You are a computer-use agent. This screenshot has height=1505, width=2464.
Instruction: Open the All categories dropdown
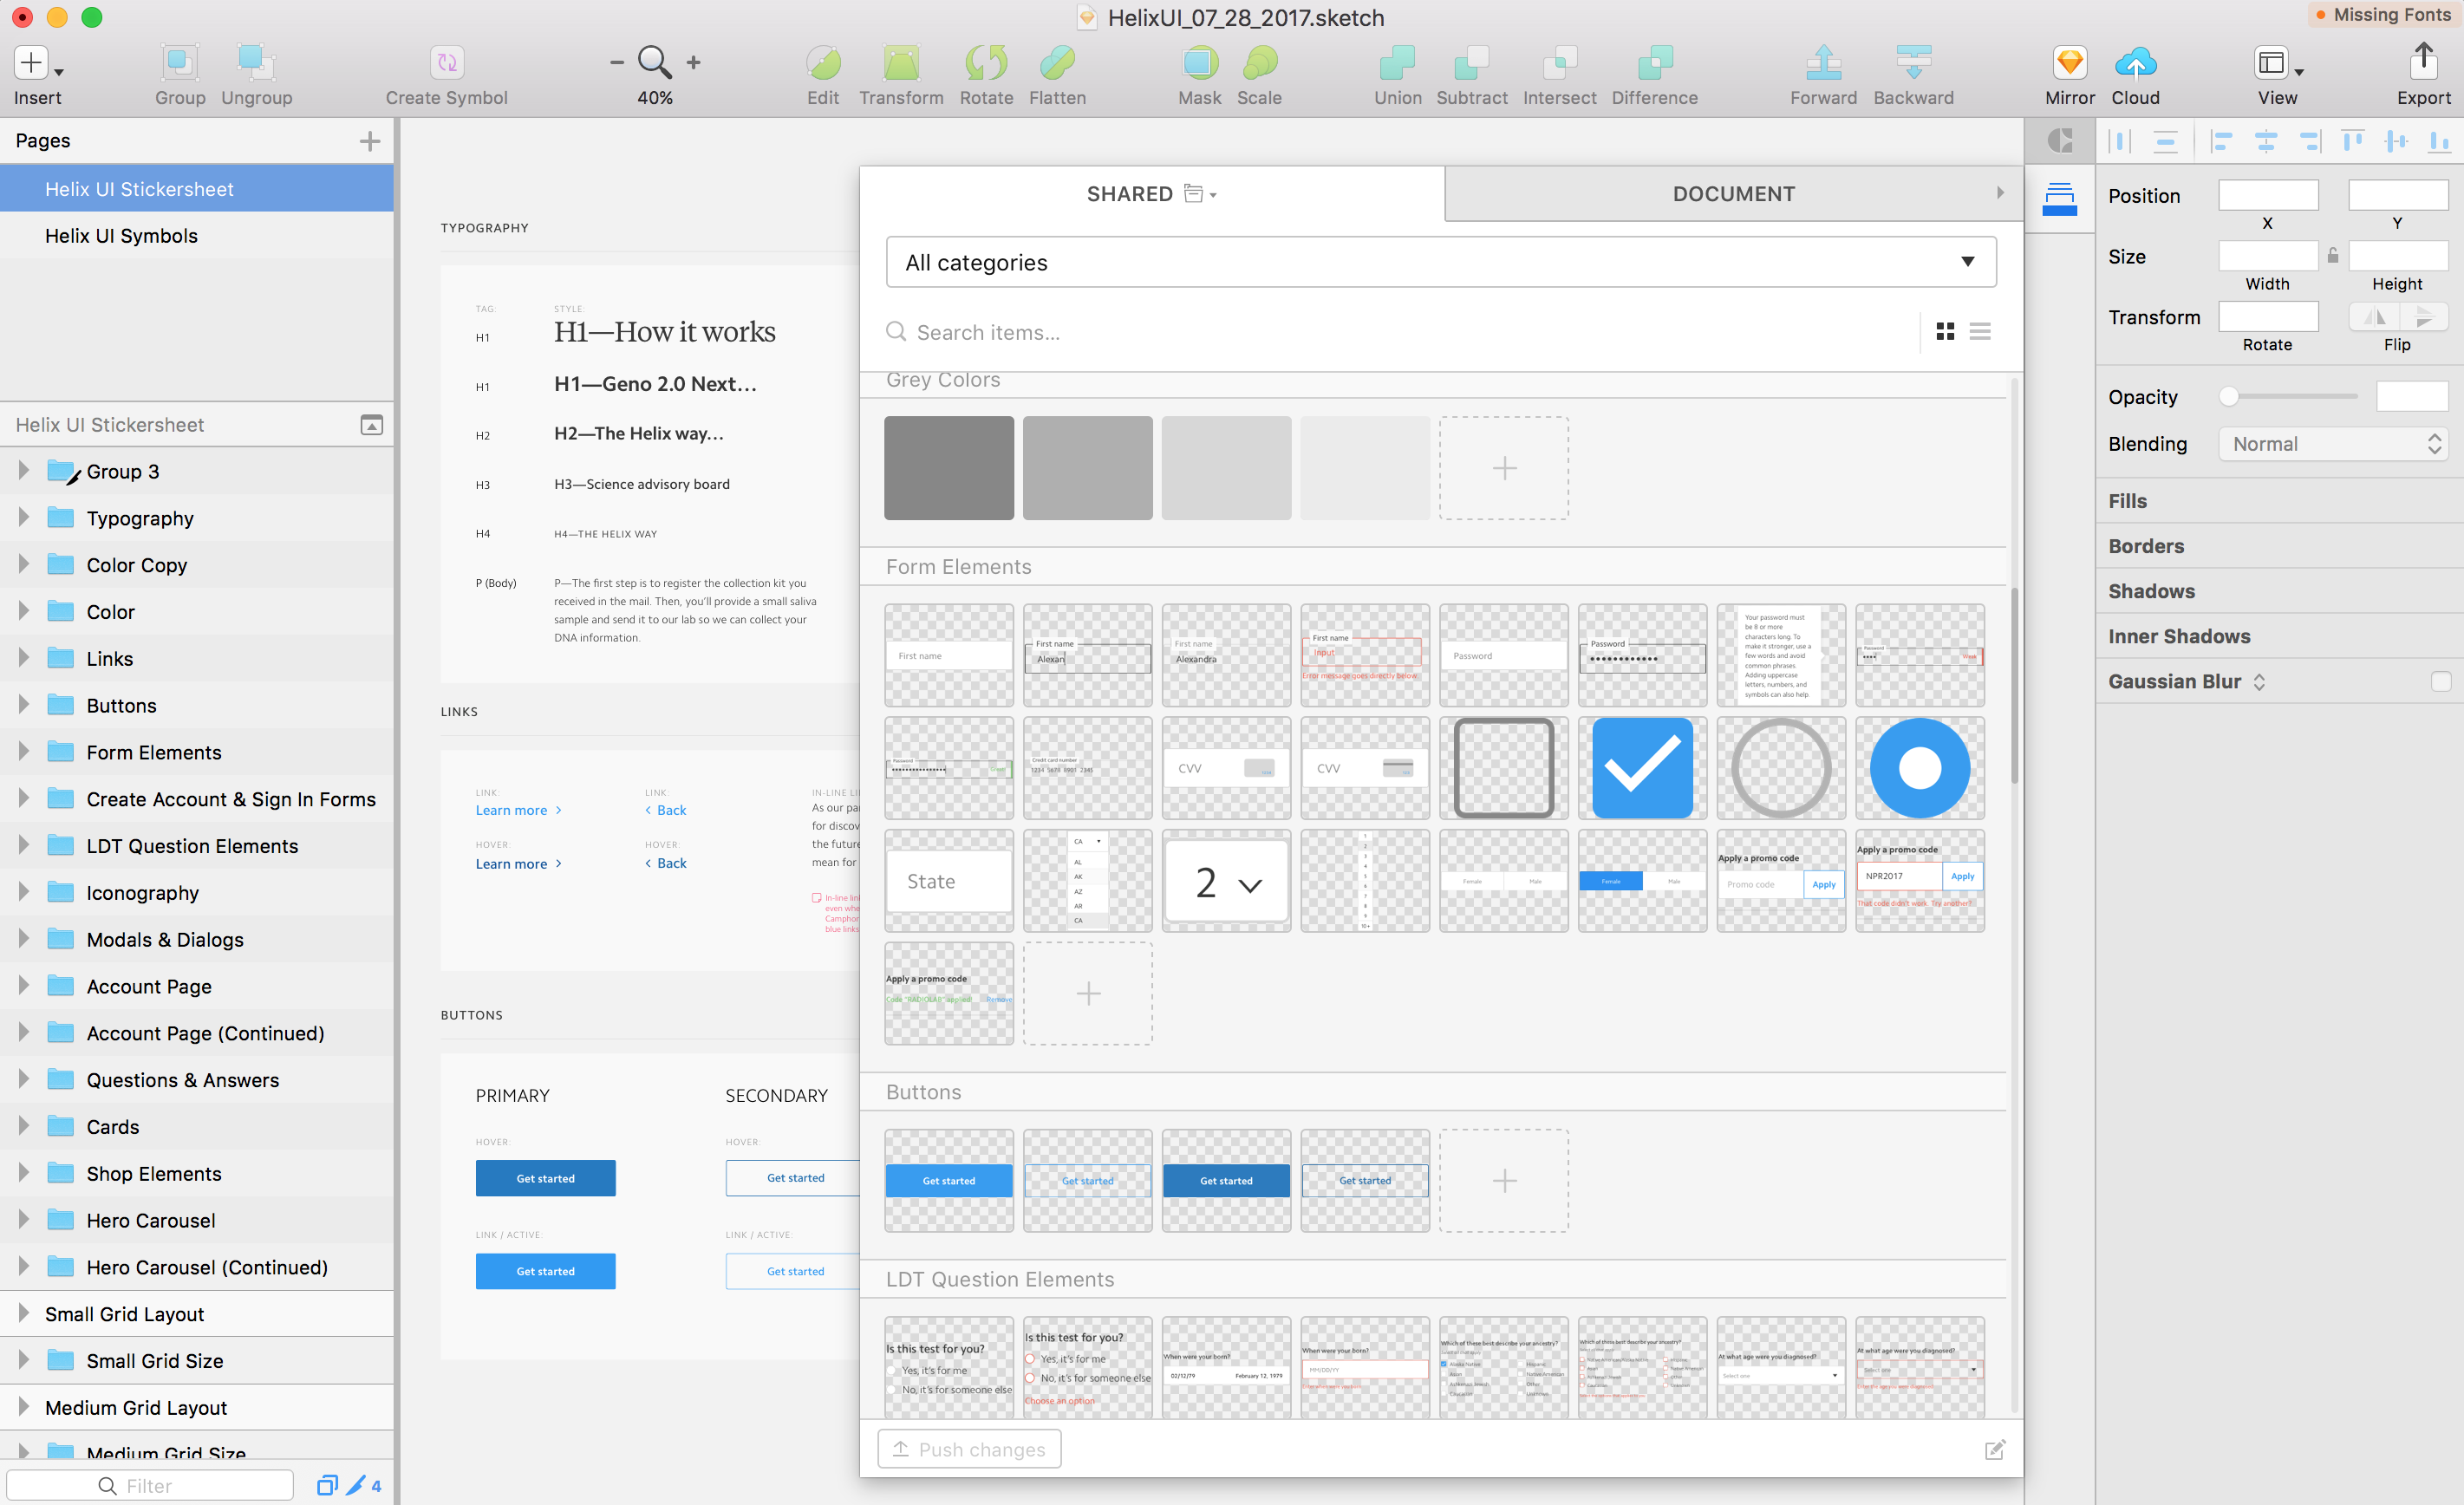(1441, 262)
